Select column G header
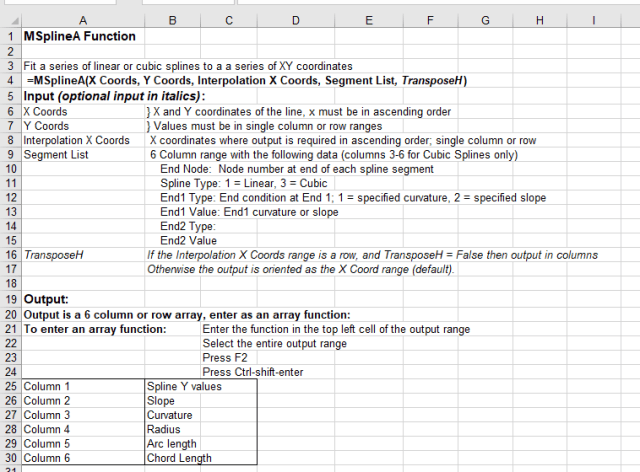This screenshot has height=472, width=640. [485, 20]
